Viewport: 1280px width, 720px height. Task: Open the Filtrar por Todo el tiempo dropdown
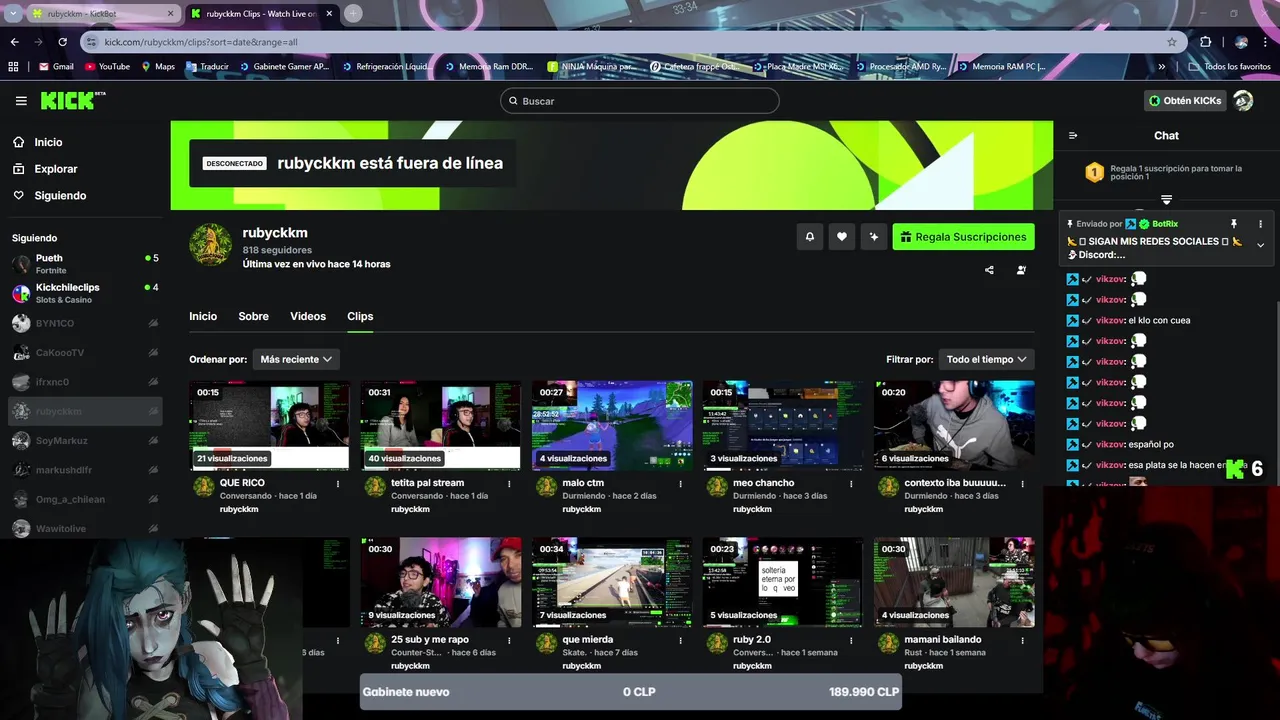coord(986,359)
